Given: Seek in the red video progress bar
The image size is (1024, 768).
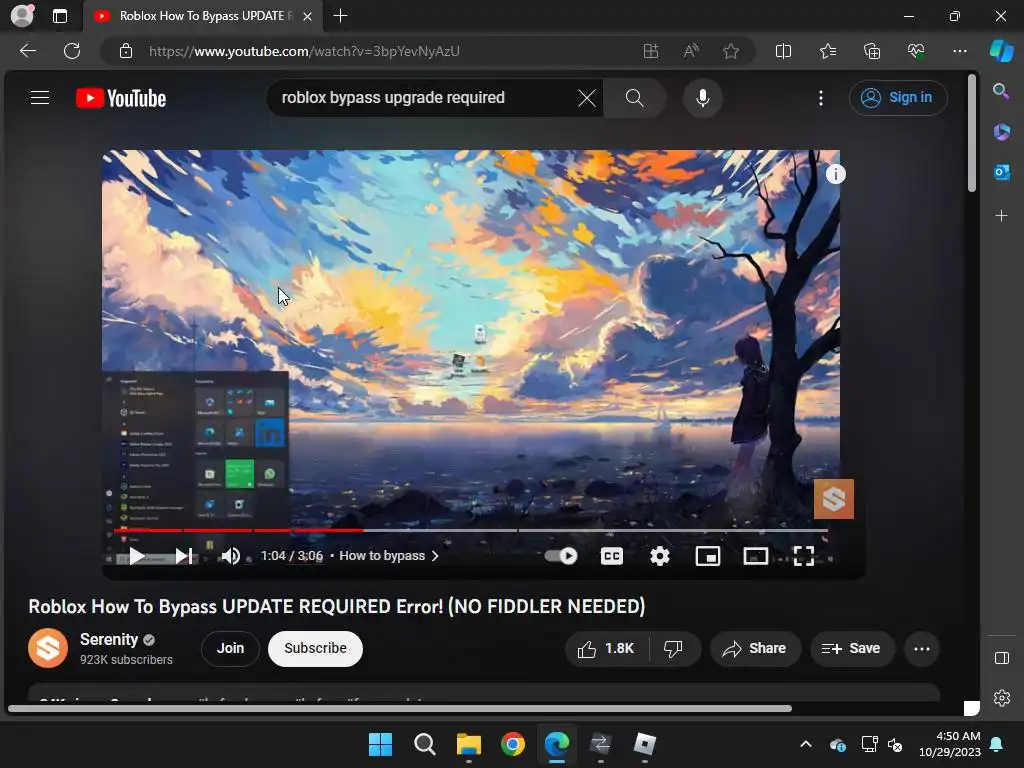Looking at the screenshot, I should point(470,530).
